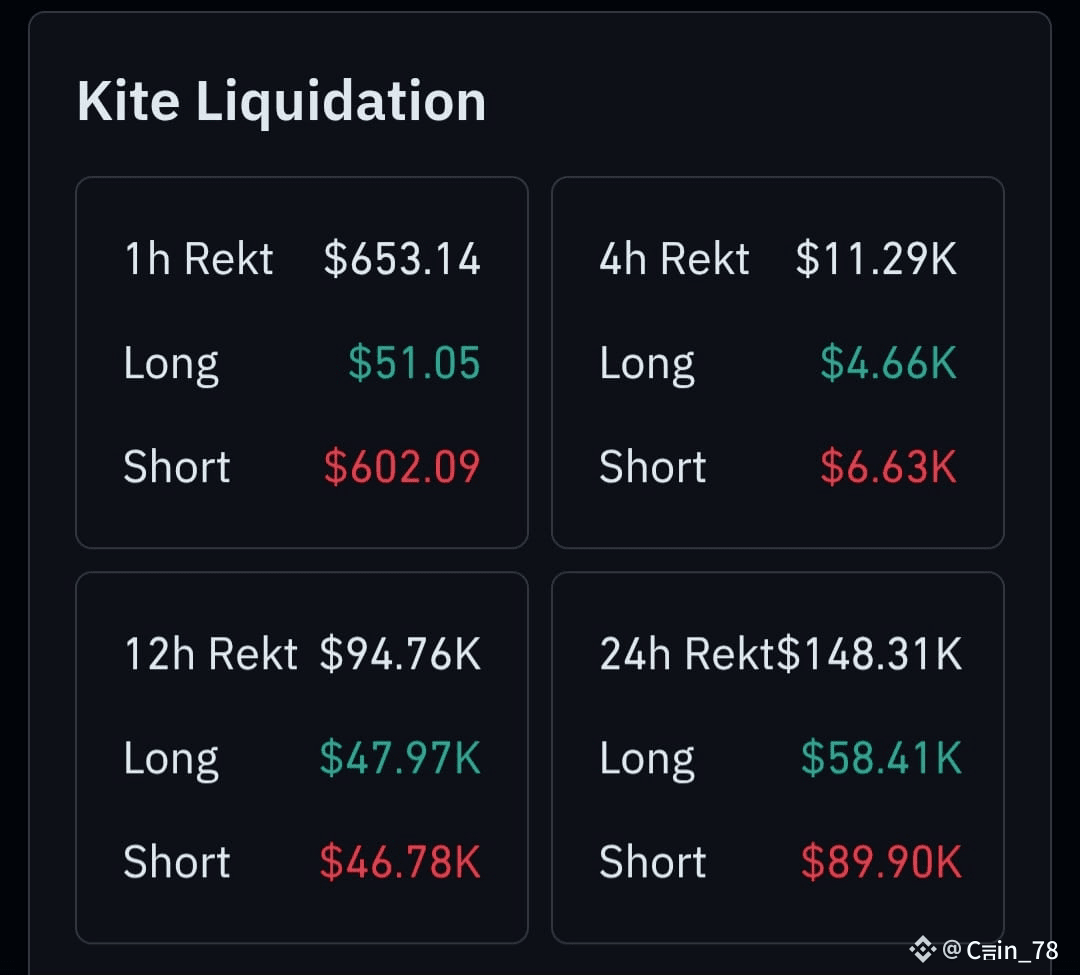Select the 1h Rekt label
The image size is (1080, 975).
[x=198, y=259]
